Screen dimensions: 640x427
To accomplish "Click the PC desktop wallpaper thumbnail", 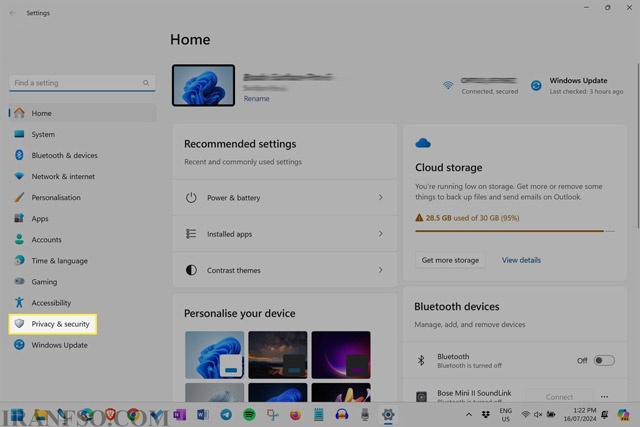I will [x=203, y=85].
